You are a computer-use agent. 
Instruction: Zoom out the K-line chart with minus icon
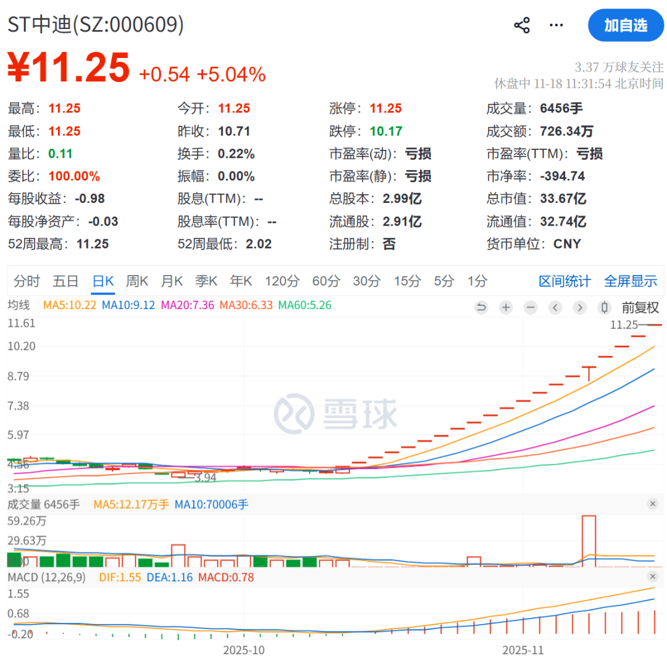tap(530, 307)
